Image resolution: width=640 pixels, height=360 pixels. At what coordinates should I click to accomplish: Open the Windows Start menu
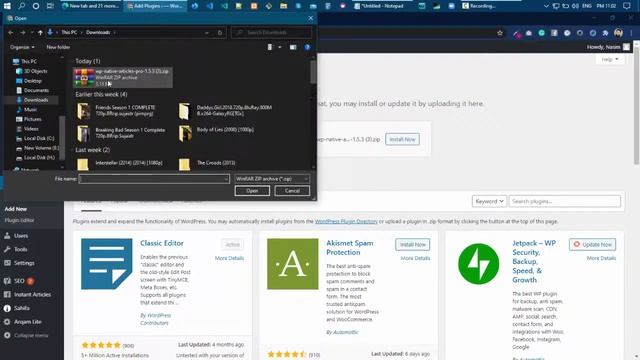click(7, 6)
